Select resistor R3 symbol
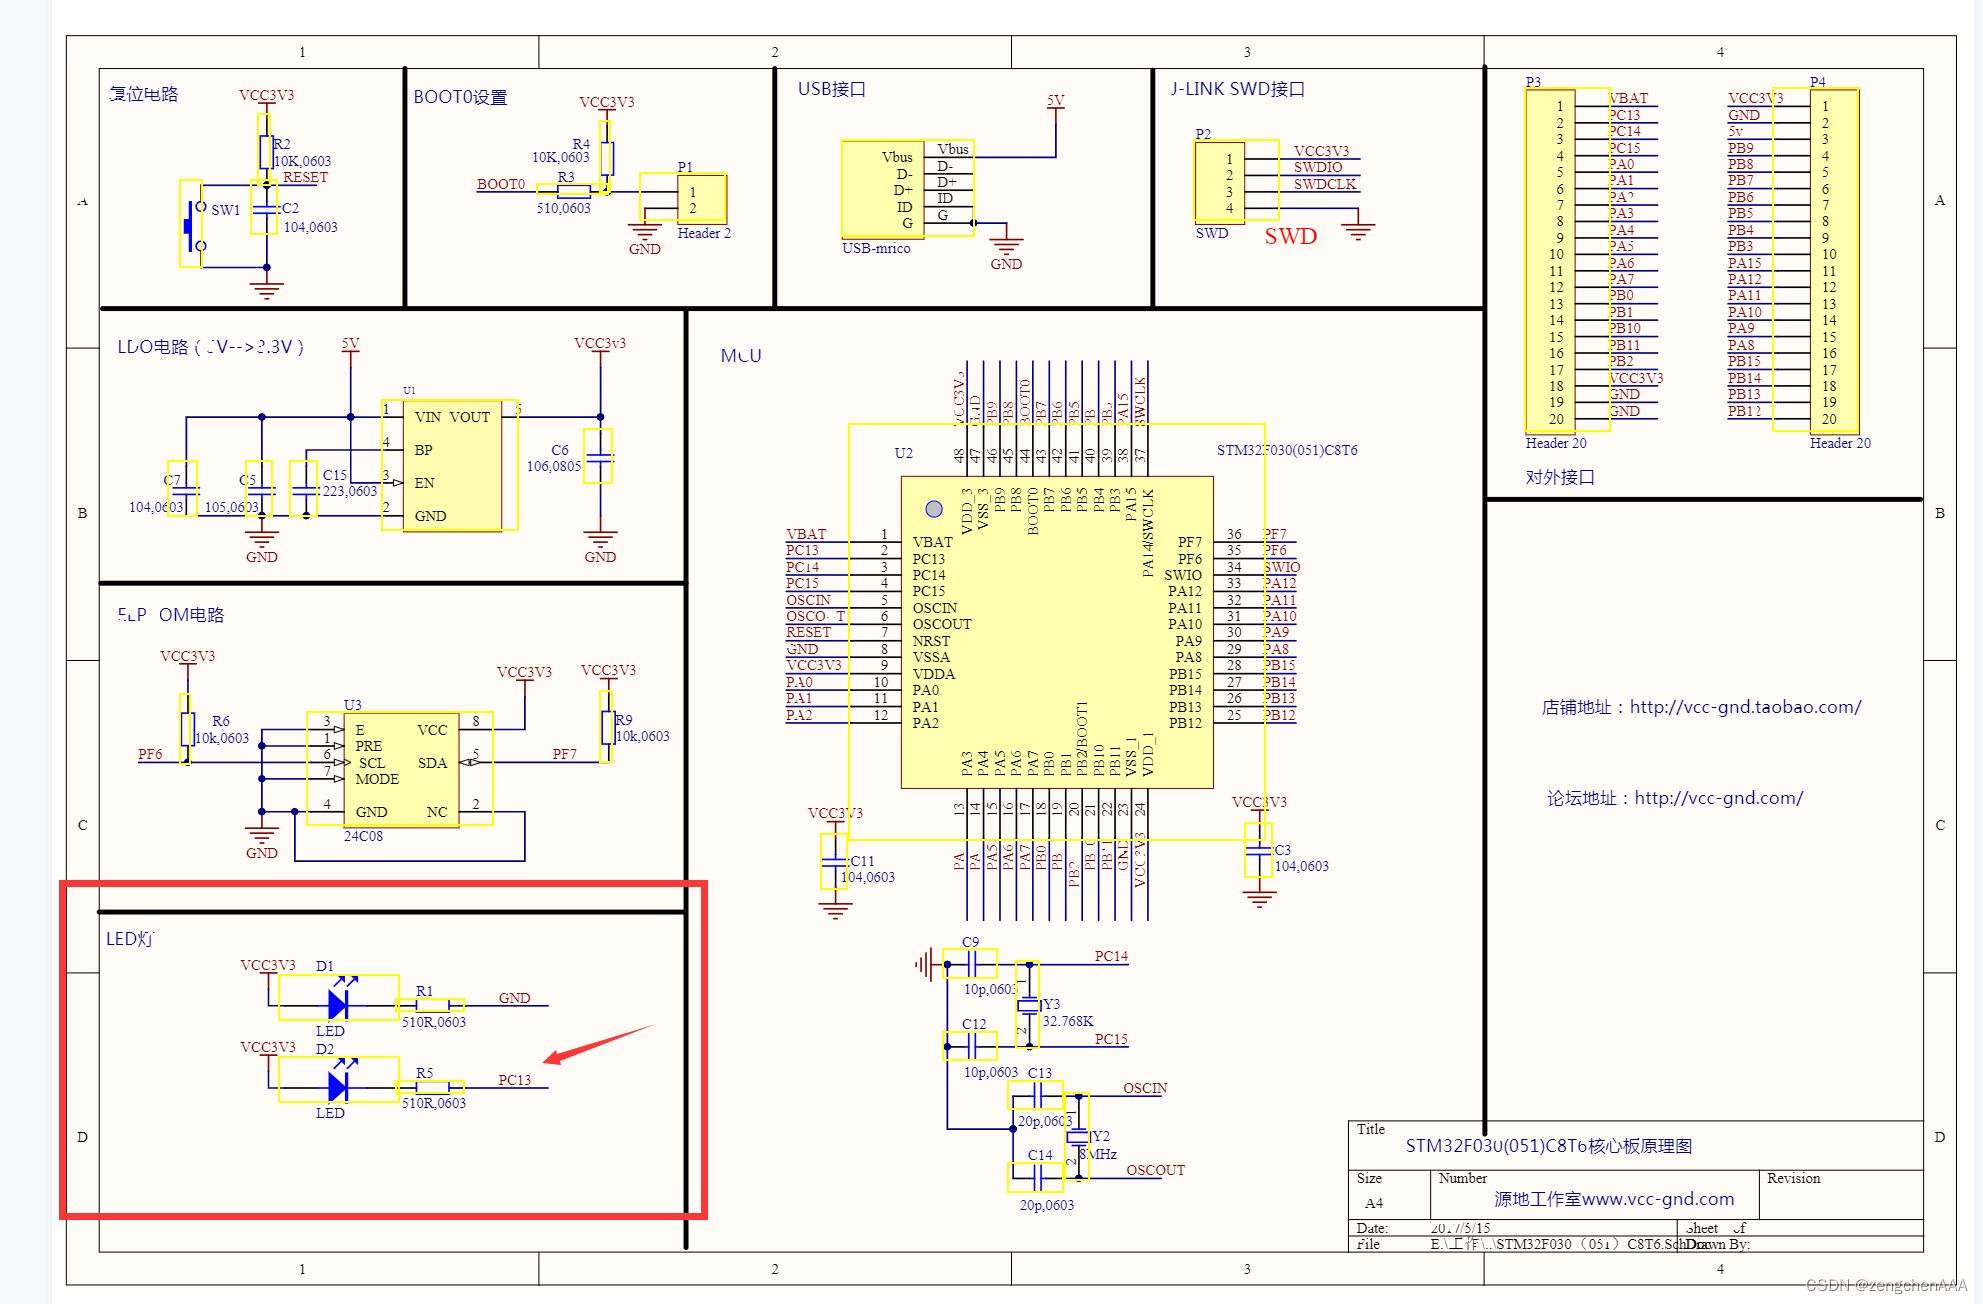This screenshot has width=1983, height=1304. [573, 190]
